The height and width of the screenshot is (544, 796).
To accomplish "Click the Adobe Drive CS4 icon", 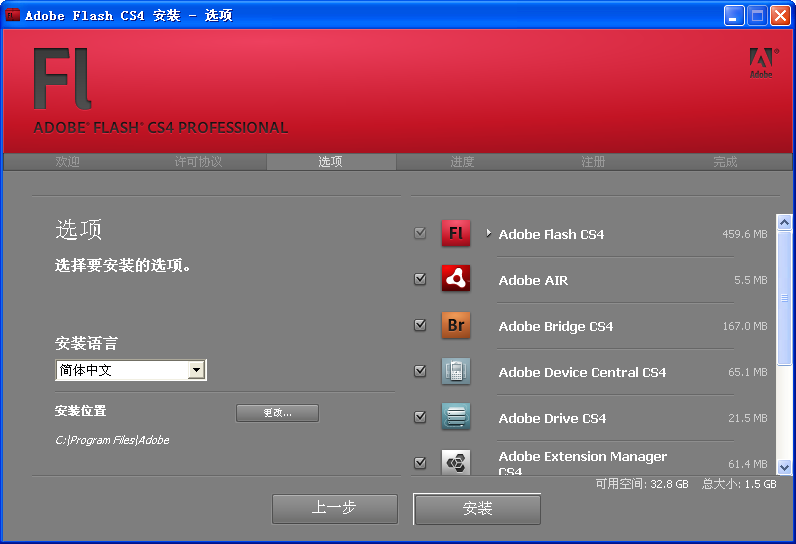I will click(455, 417).
